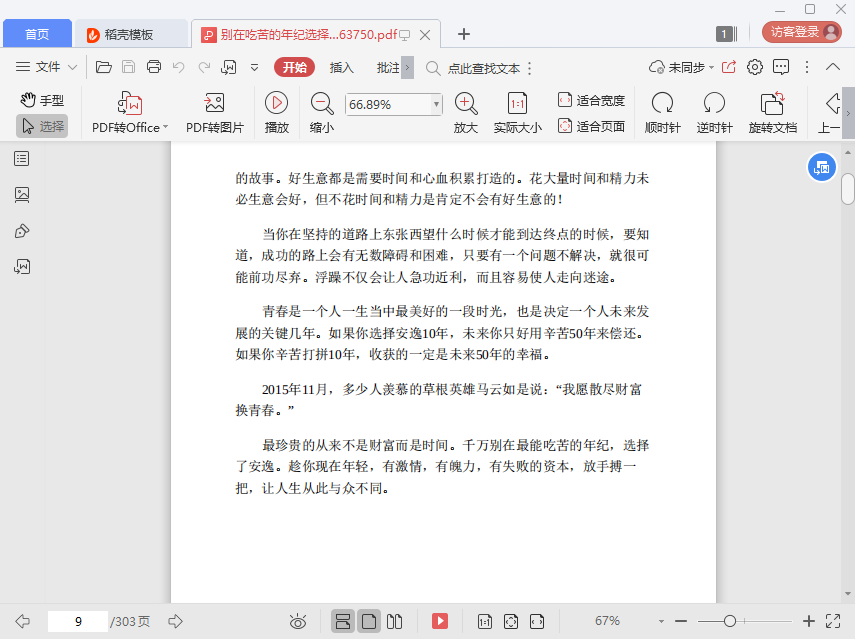Toggle eye protection mode icon in status bar

297,621
